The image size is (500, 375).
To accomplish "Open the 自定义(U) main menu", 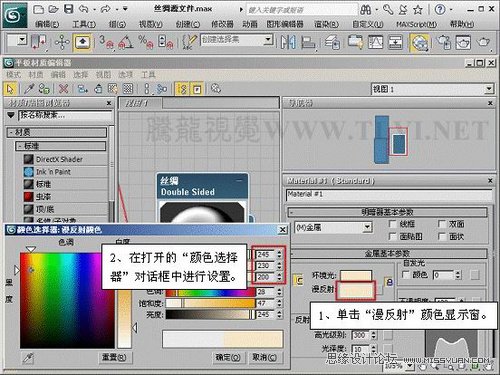I will (368, 24).
